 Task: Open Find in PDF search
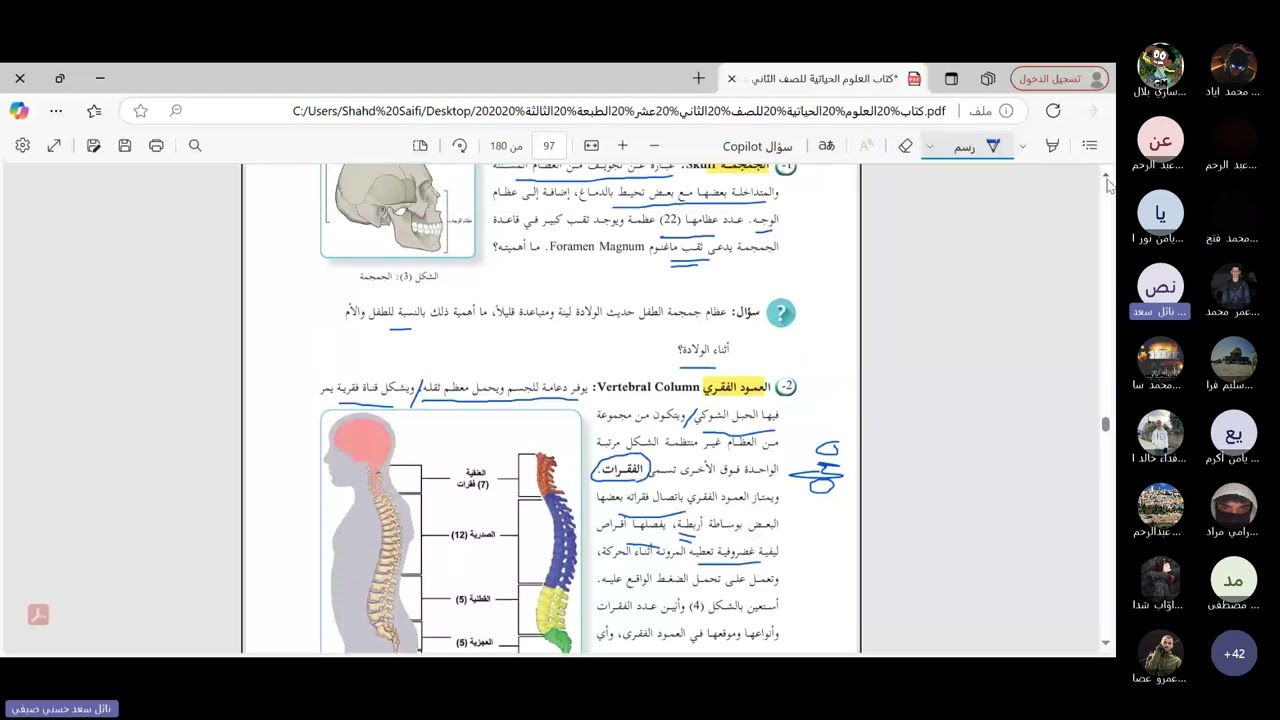pyautogui.click(x=195, y=146)
